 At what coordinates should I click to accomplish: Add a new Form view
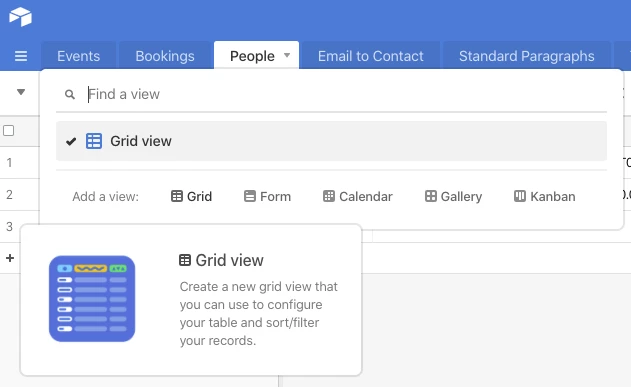pos(267,196)
